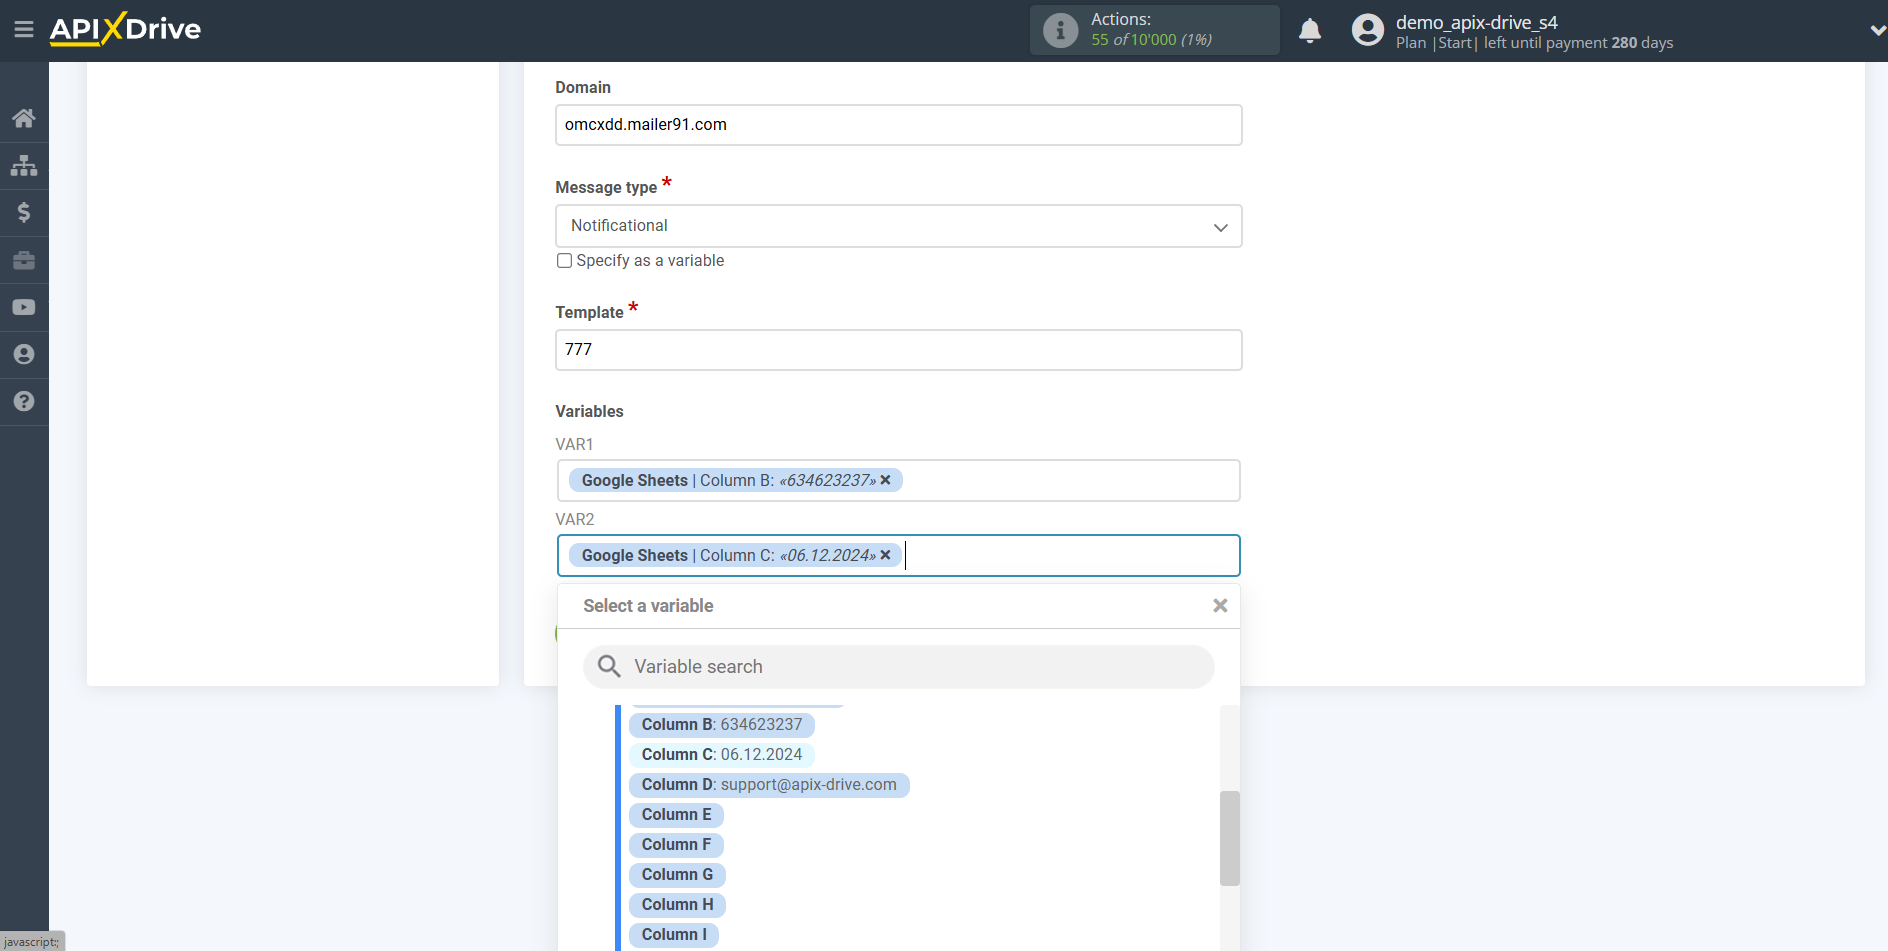Click the Domain input field
Viewport: 1888px width, 951px height.
[899, 125]
